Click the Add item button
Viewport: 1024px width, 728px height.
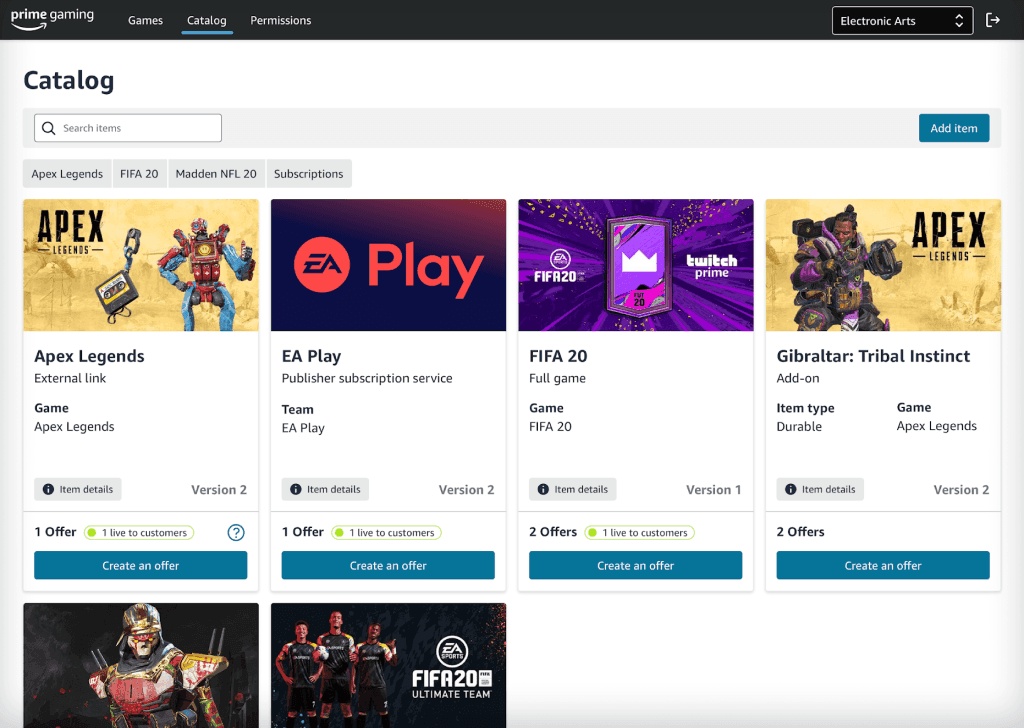(x=954, y=128)
